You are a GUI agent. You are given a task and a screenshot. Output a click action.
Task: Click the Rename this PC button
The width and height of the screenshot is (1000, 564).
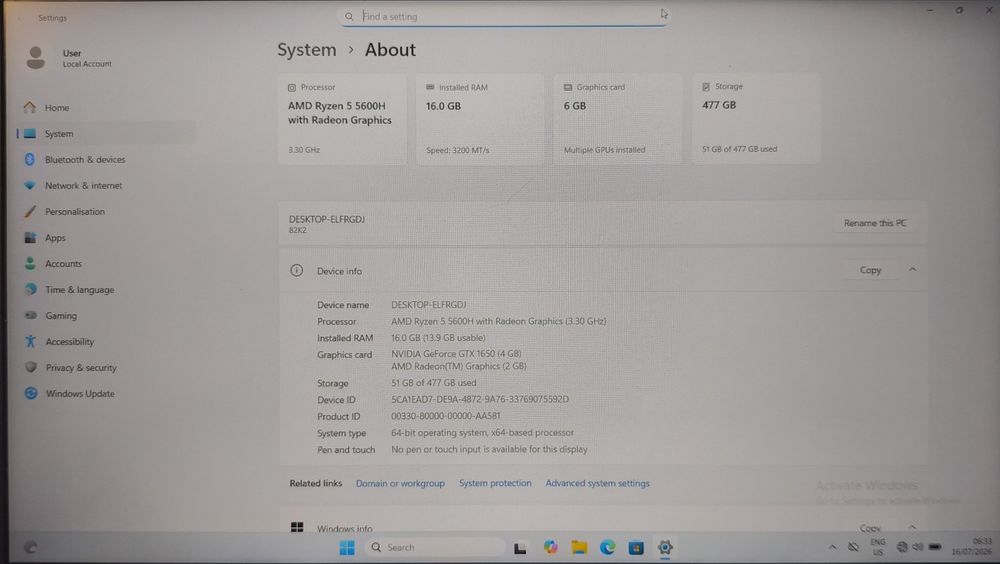875,223
